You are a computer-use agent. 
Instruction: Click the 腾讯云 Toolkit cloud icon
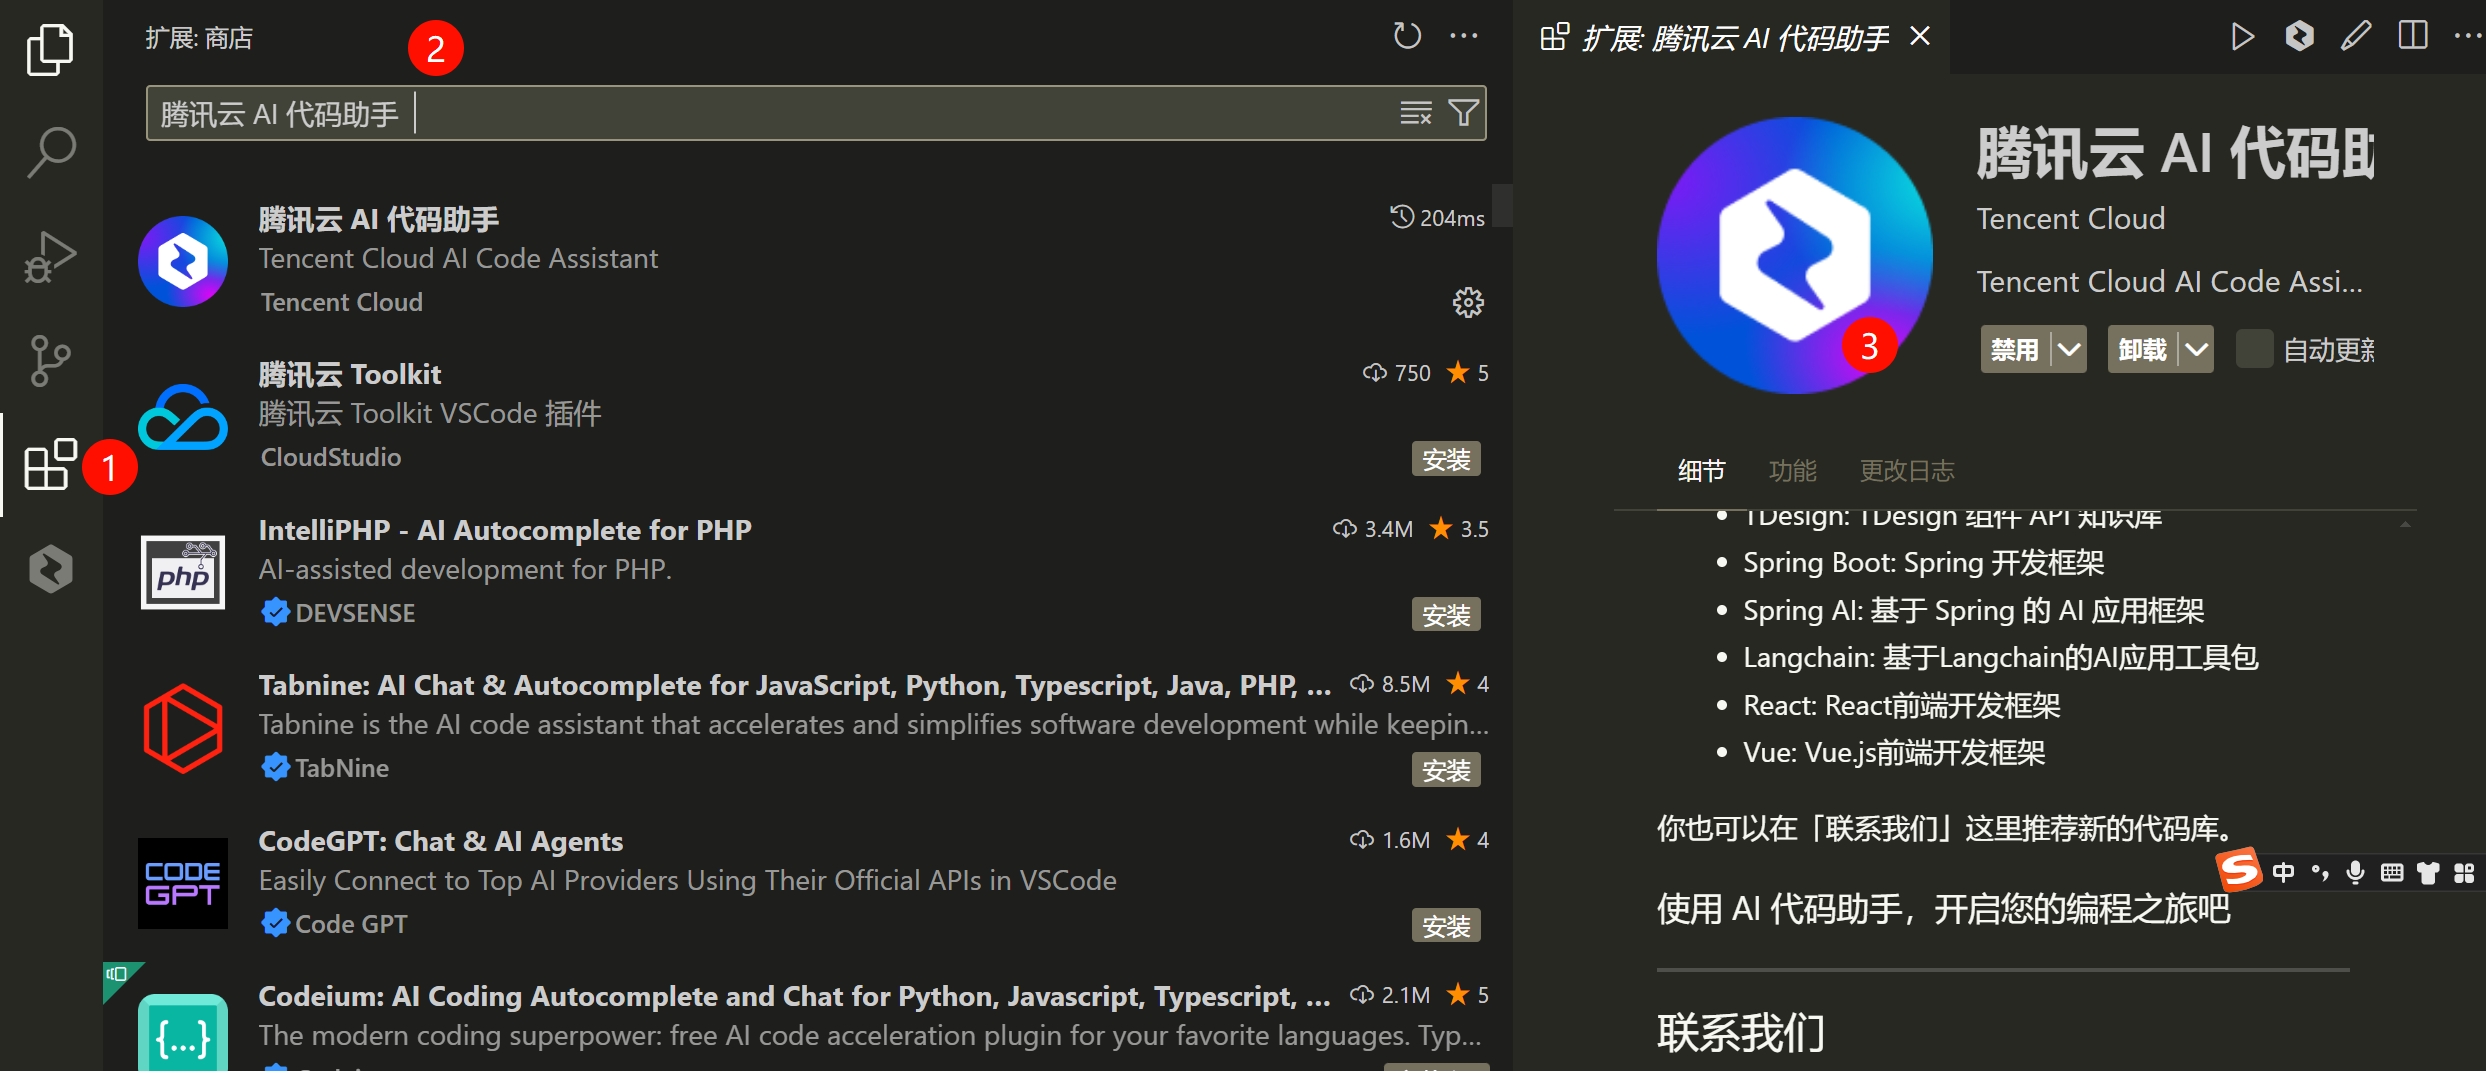coord(183,417)
